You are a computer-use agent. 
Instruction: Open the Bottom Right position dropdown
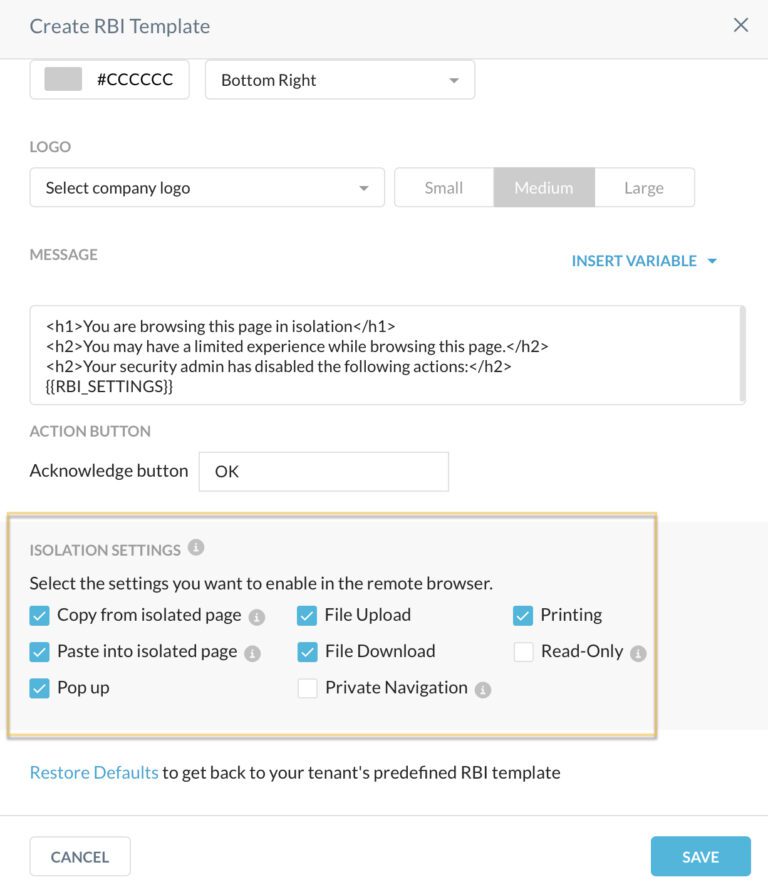tap(338, 80)
